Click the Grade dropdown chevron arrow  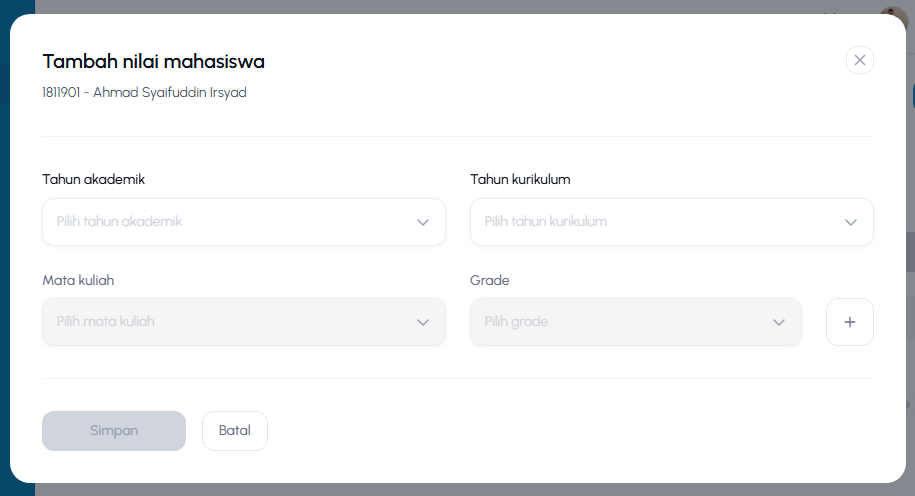tap(778, 322)
